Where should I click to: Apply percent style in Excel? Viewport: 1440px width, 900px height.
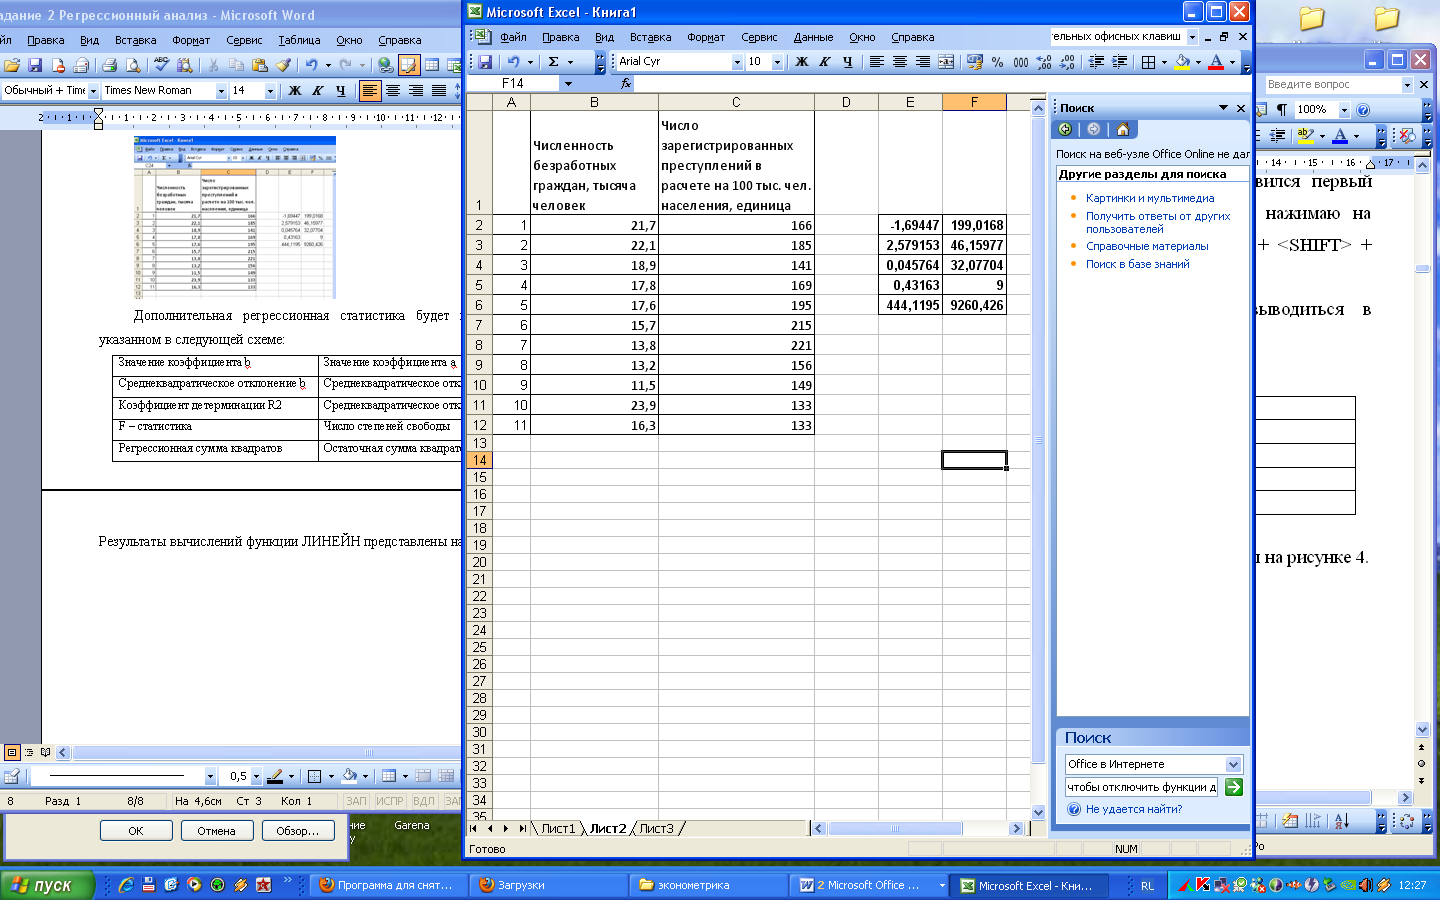coord(998,62)
